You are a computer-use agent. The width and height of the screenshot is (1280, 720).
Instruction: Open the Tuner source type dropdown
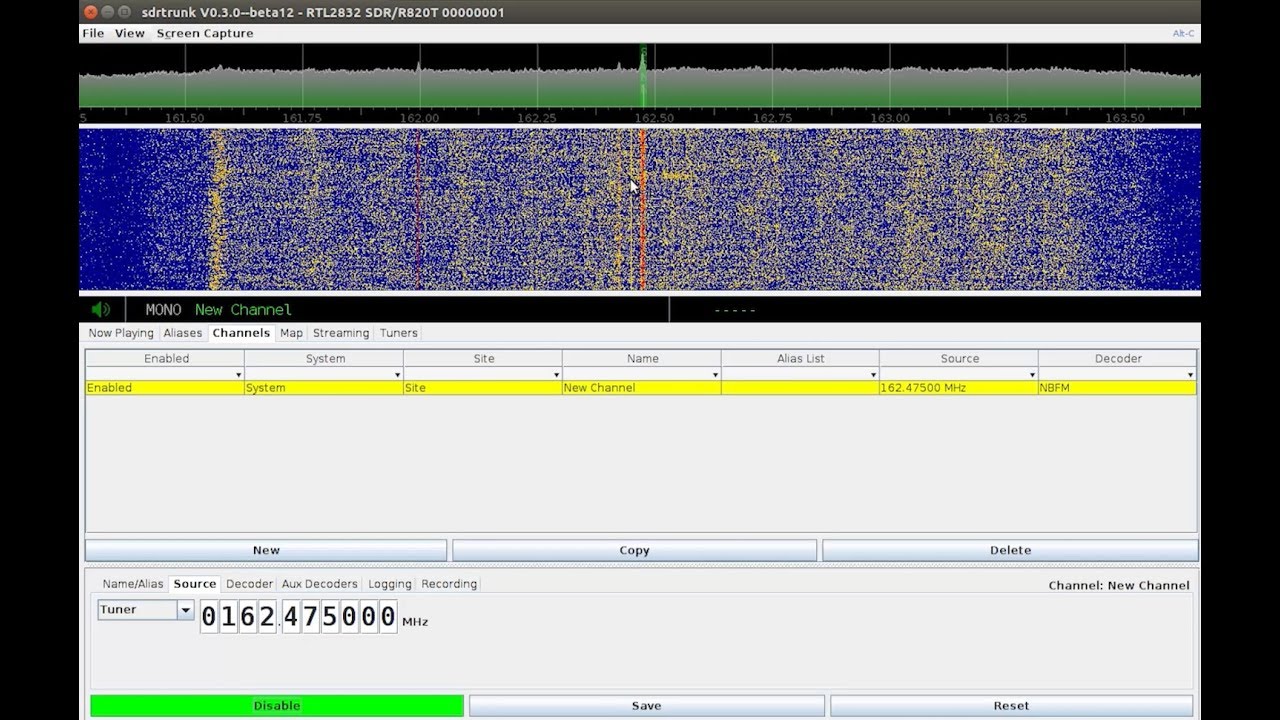[x=185, y=610]
